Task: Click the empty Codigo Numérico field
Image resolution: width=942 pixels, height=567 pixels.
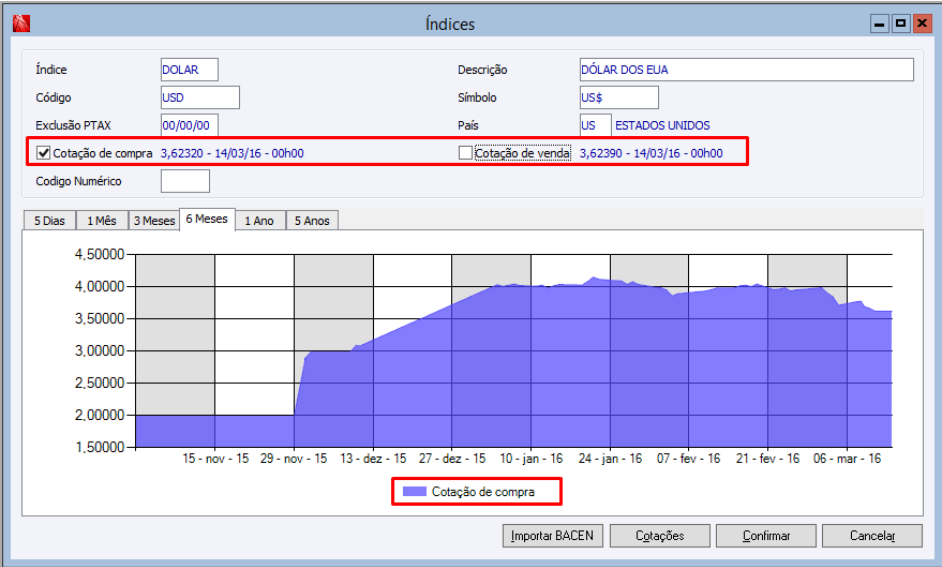Action: tap(185, 181)
